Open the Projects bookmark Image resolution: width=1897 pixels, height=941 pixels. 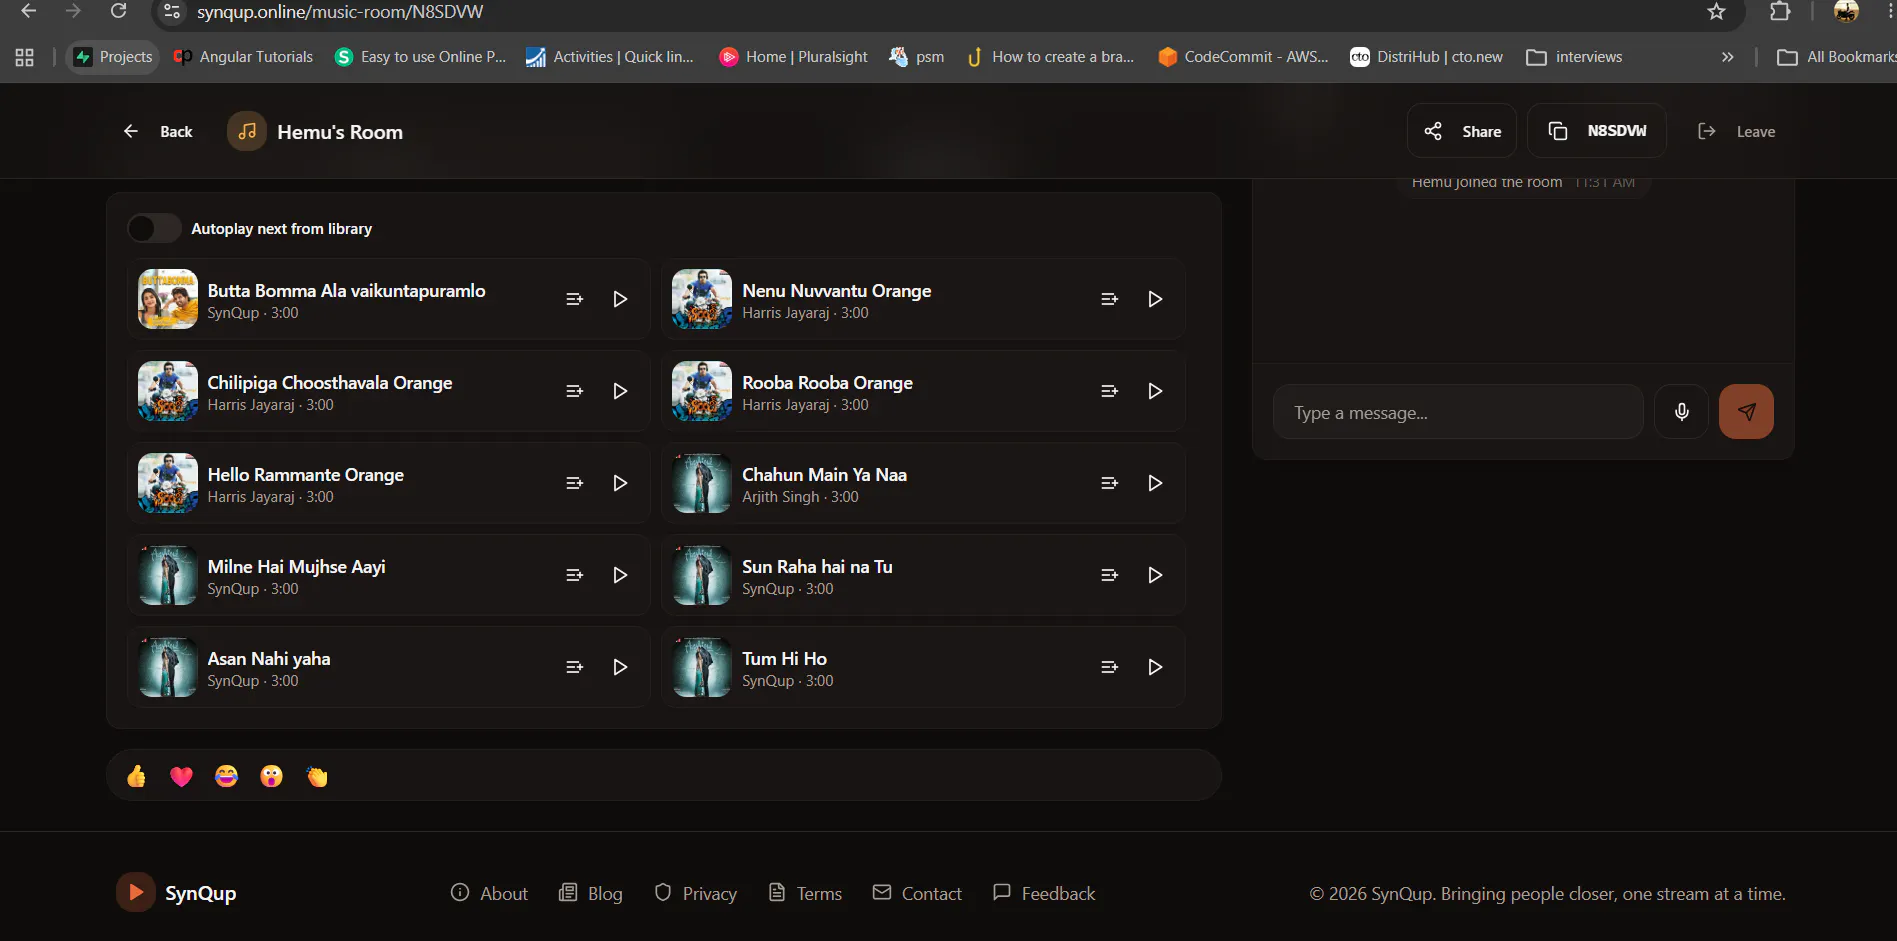[113, 57]
